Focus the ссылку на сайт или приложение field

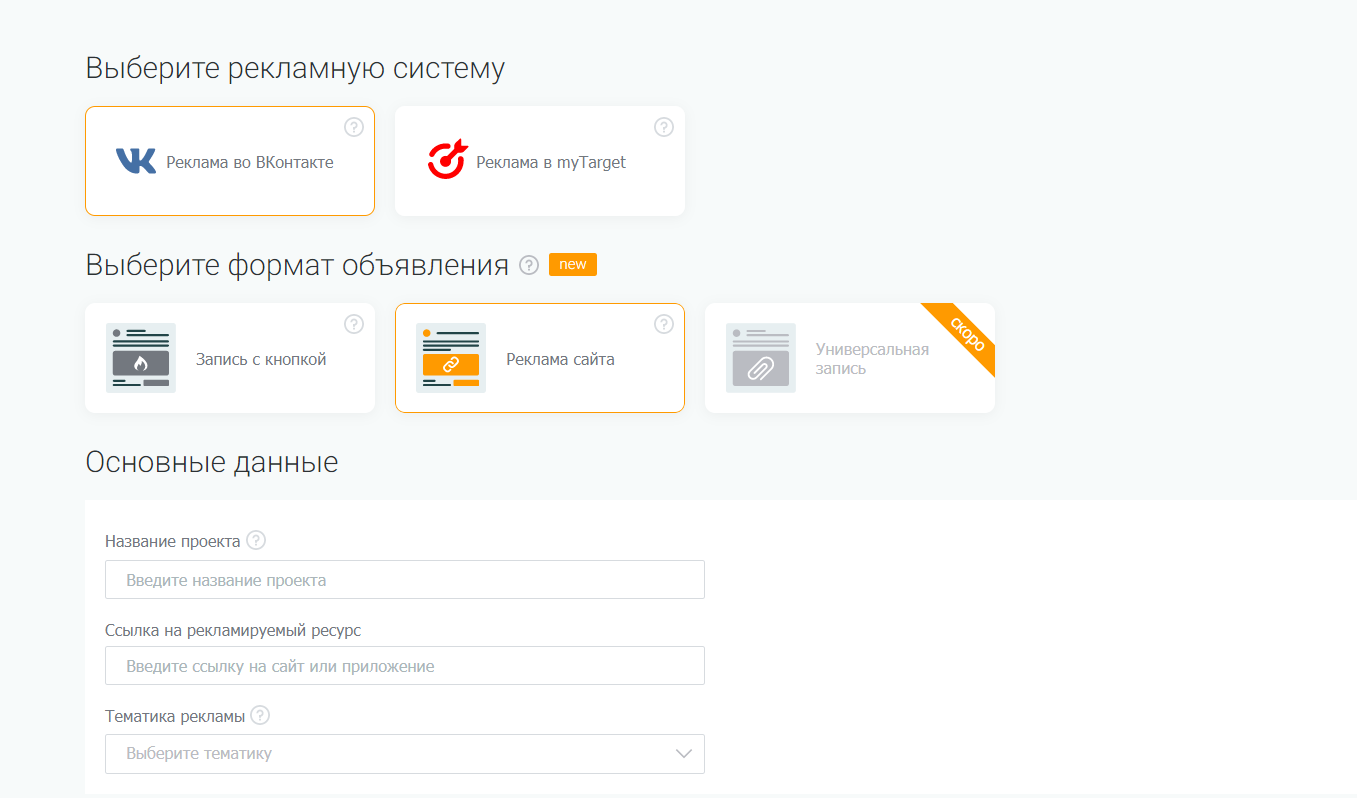pos(405,666)
